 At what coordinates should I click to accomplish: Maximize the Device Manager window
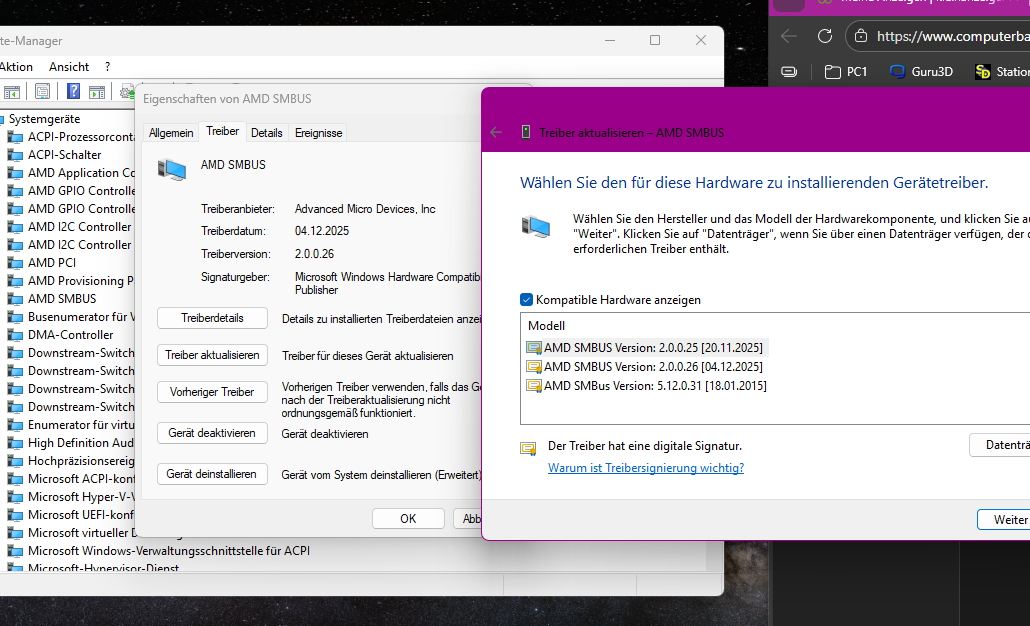click(655, 40)
